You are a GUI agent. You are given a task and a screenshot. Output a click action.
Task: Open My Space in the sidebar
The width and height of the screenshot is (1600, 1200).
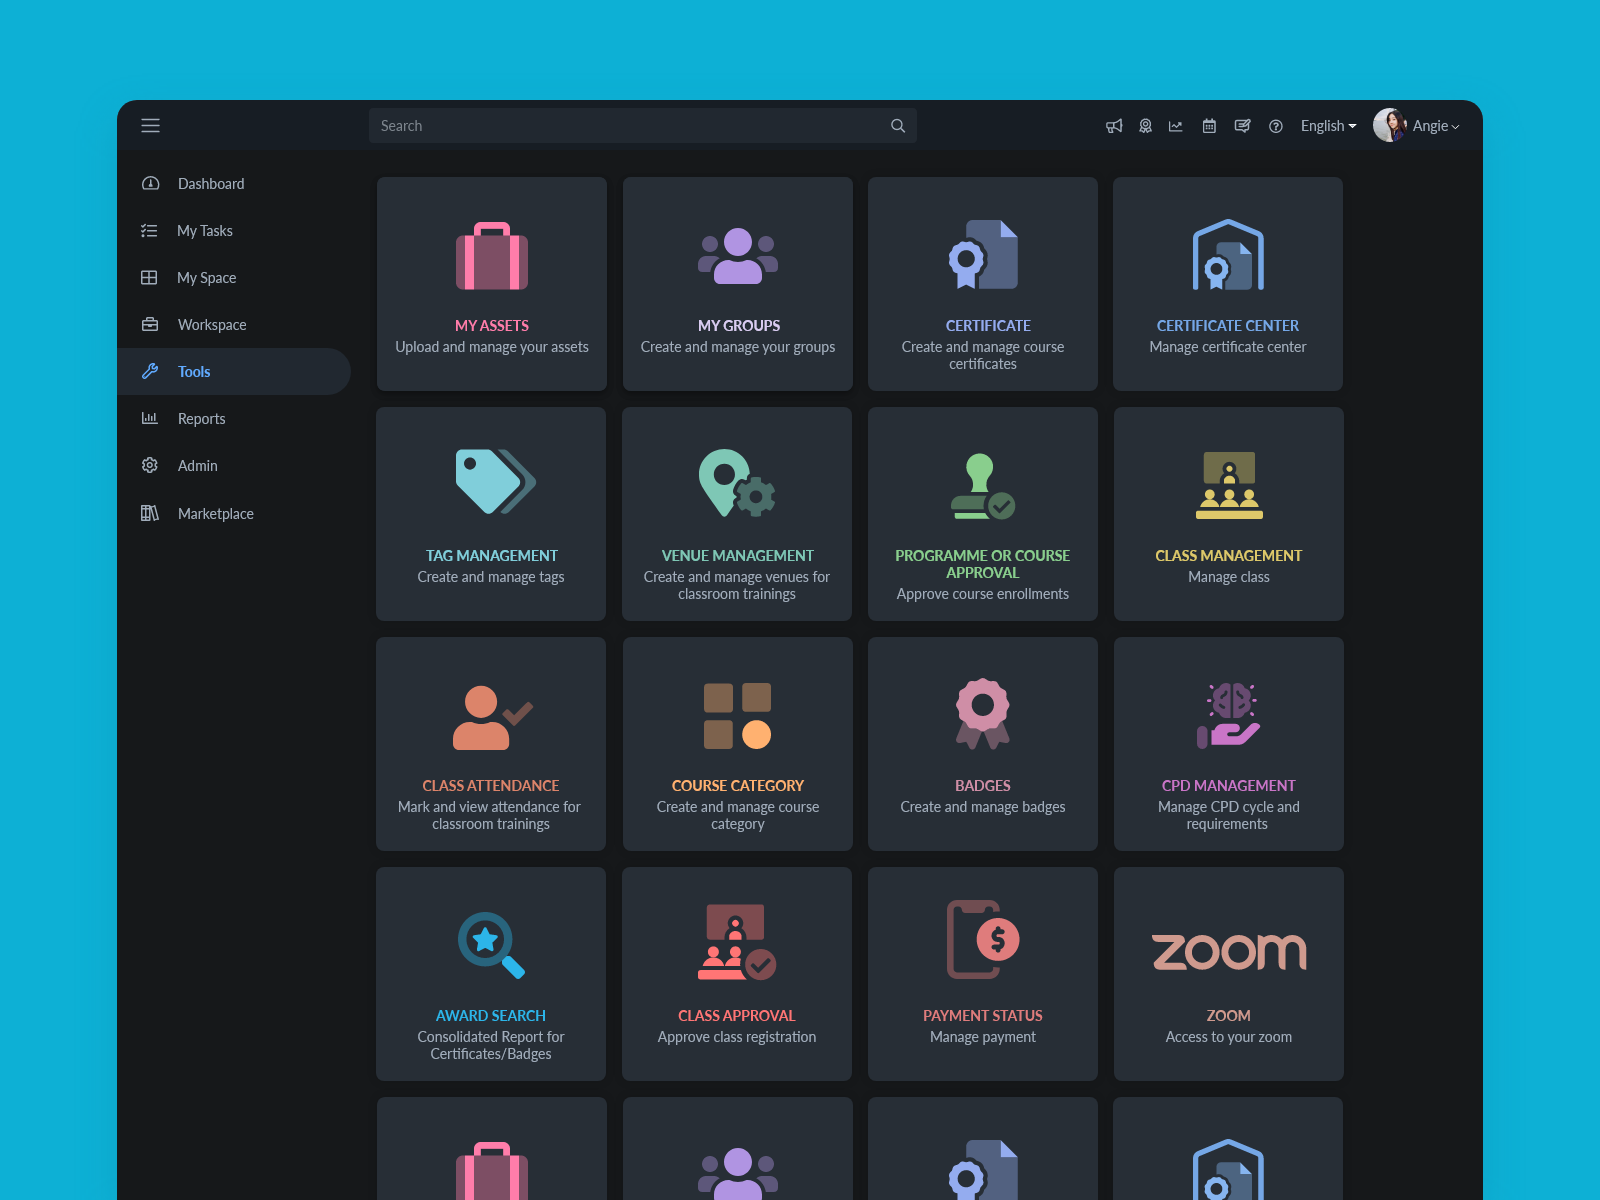click(x=234, y=278)
